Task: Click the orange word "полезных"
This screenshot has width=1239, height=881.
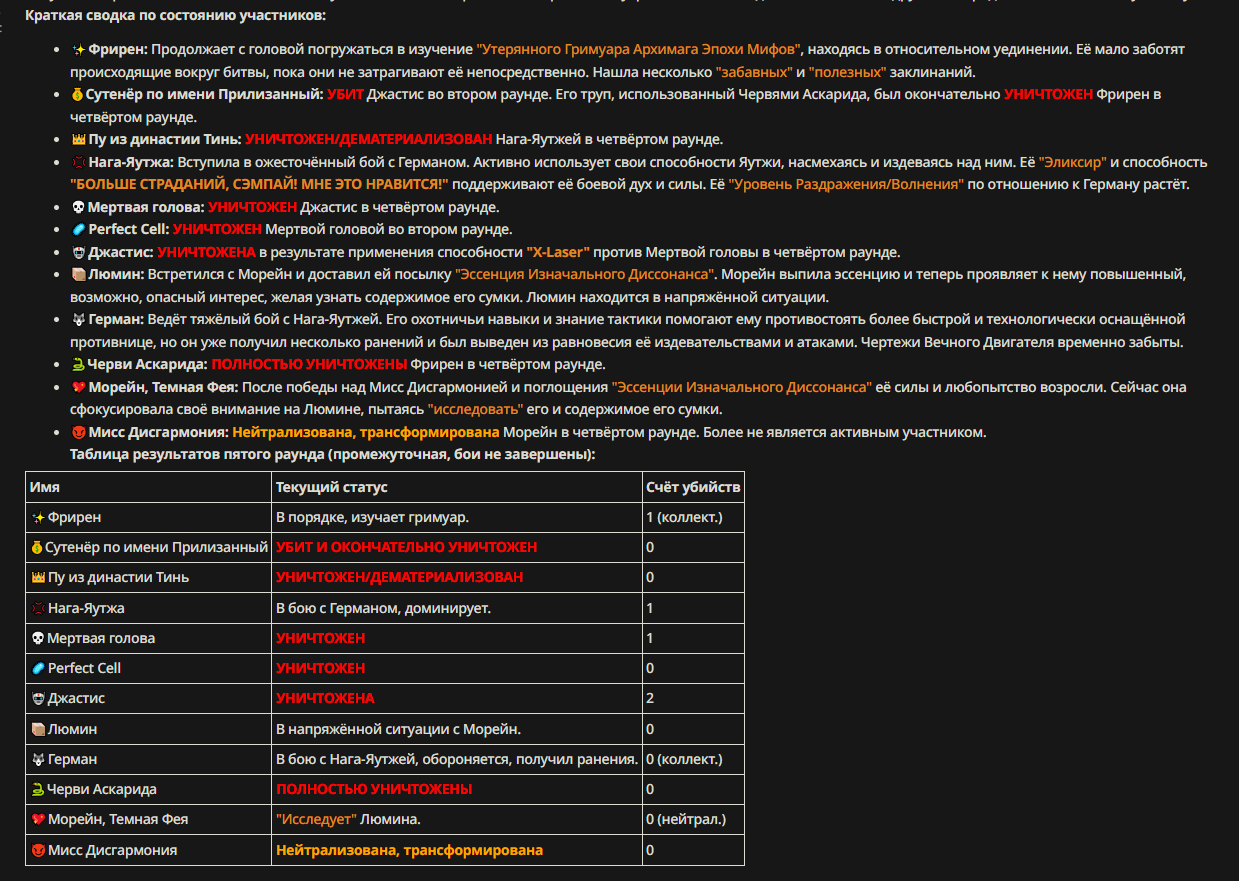Action: tap(848, 72)
